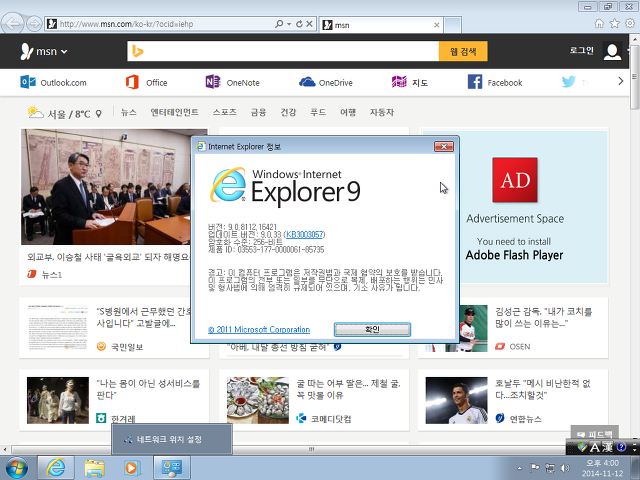Click 확인 in the IE about dialog
The height and width of the screenshot is (480, 640).
(x=372, y=329)
